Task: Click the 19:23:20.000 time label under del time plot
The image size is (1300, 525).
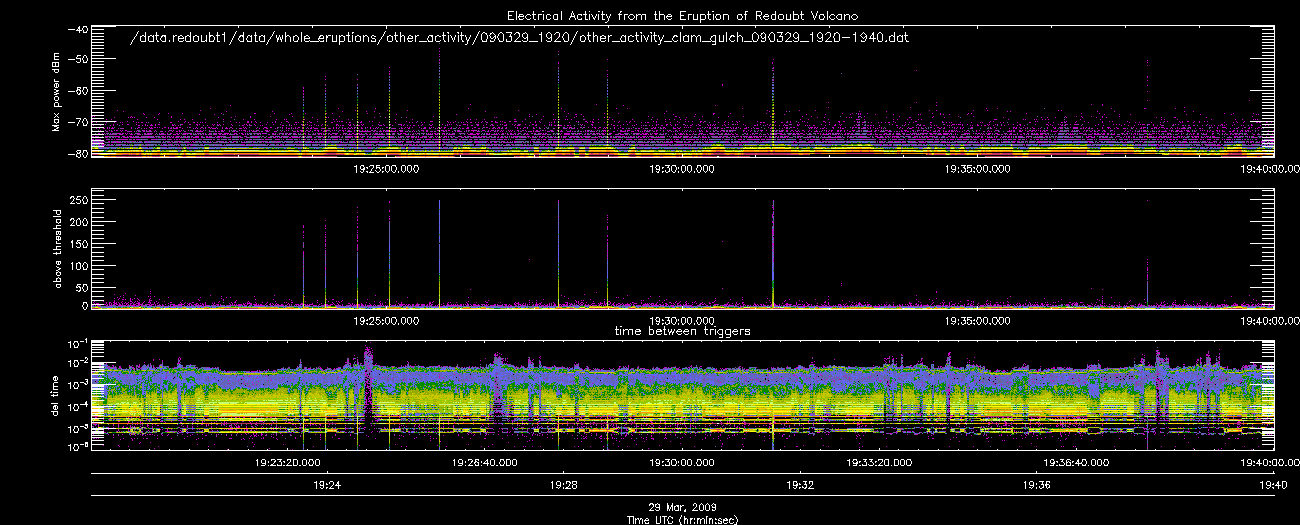Action: [x=289, y=462]
